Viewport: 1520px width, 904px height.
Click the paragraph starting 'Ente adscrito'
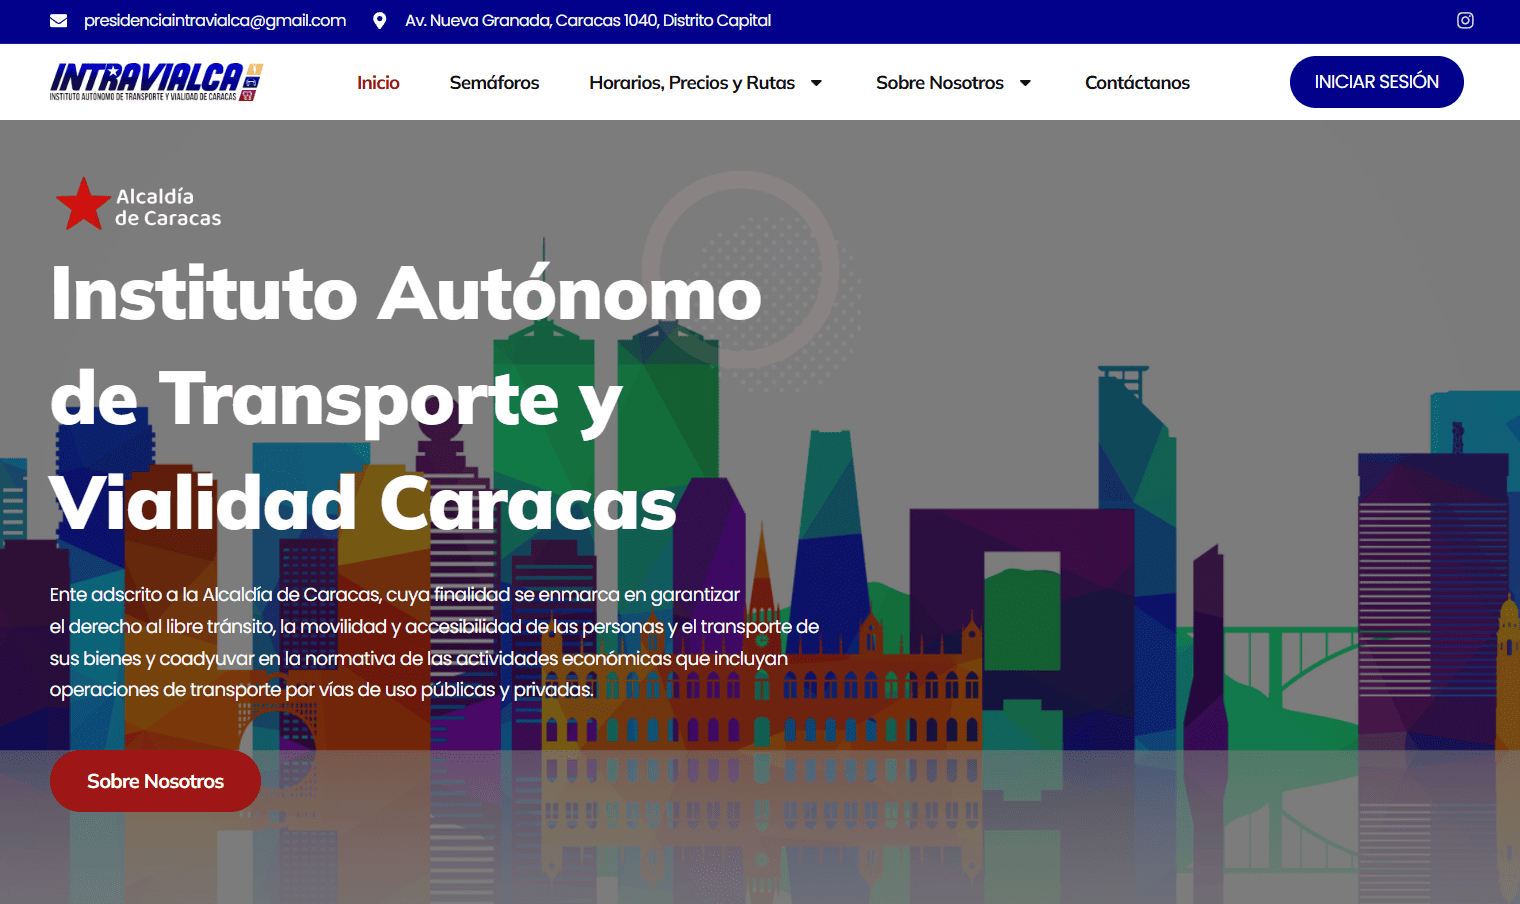(434, 642)
